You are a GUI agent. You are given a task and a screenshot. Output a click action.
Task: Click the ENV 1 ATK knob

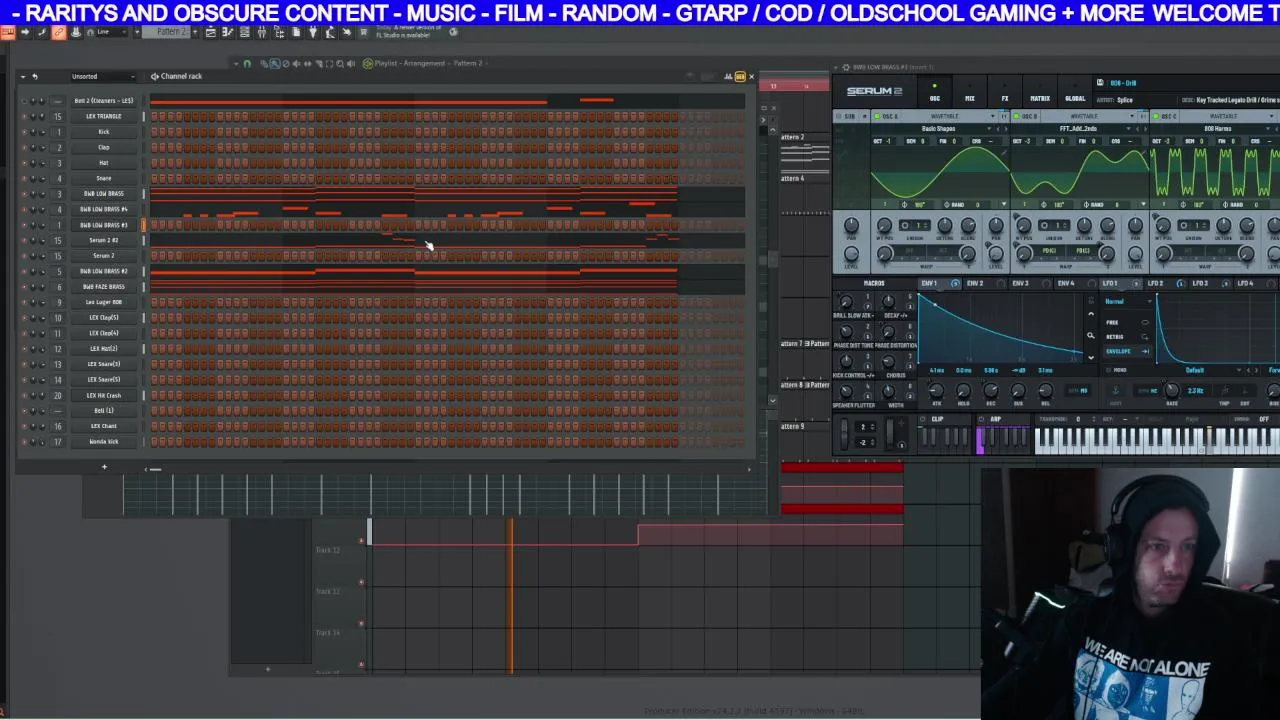click(x=937, y=390)
